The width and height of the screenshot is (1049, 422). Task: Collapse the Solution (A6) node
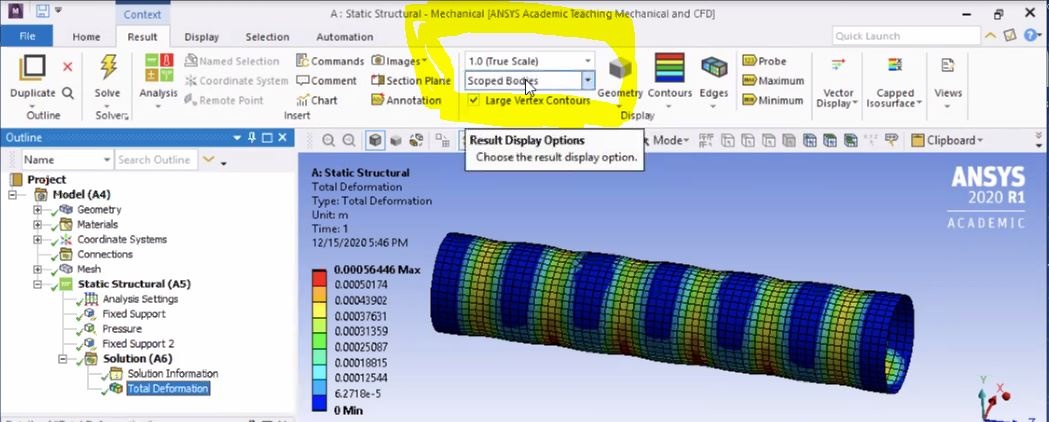(x=64, y=358)
